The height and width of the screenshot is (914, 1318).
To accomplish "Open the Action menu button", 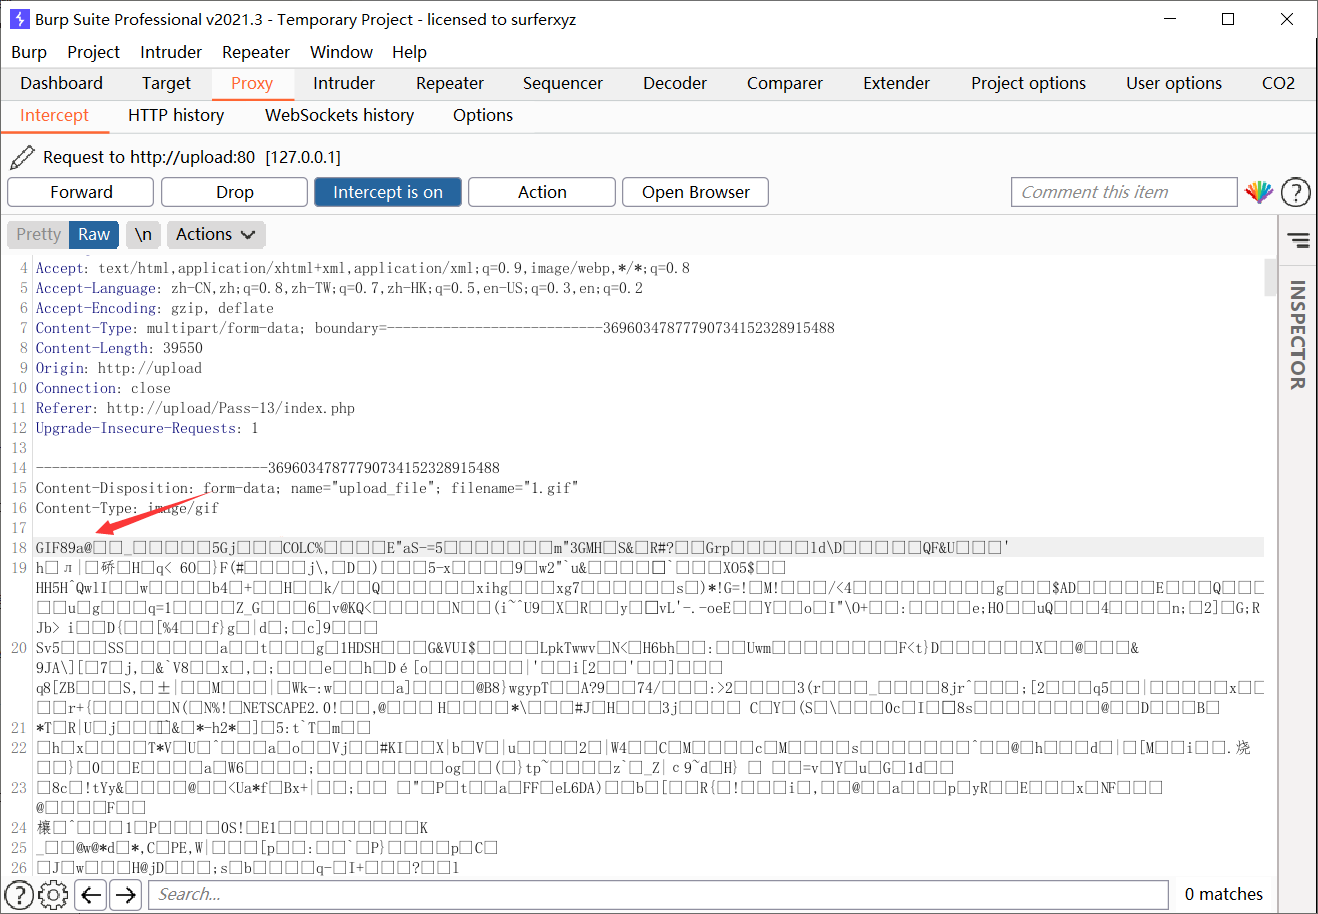I will tap(542, 192).
